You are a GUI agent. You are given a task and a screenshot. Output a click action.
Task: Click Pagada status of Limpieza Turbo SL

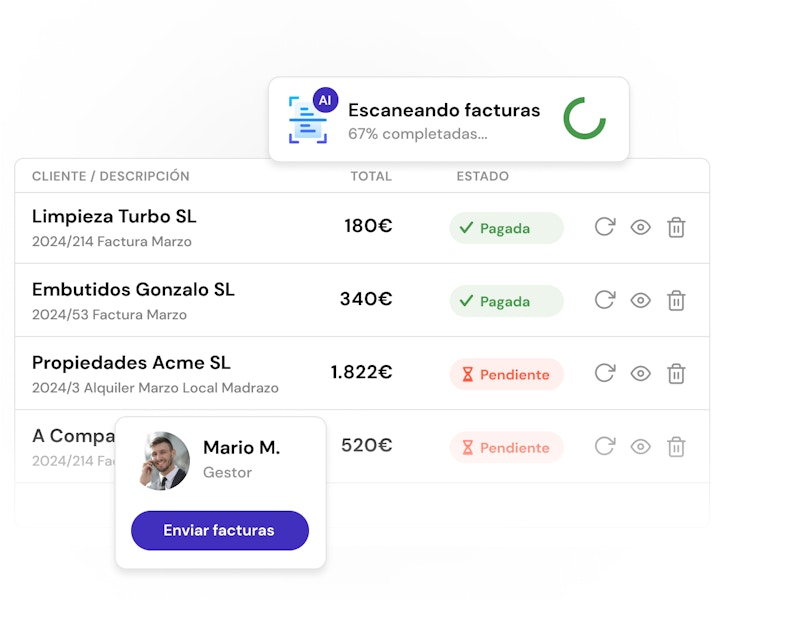pos(506,228)
